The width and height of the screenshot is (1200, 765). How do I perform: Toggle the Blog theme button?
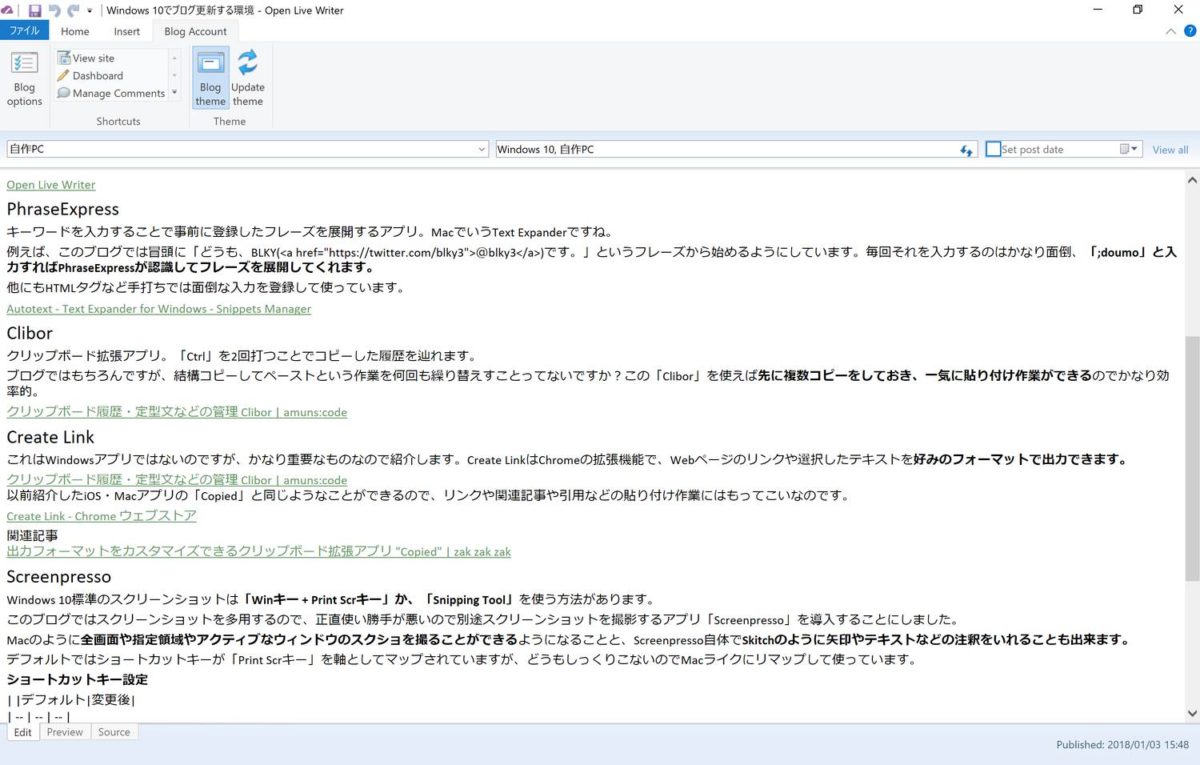210,79
